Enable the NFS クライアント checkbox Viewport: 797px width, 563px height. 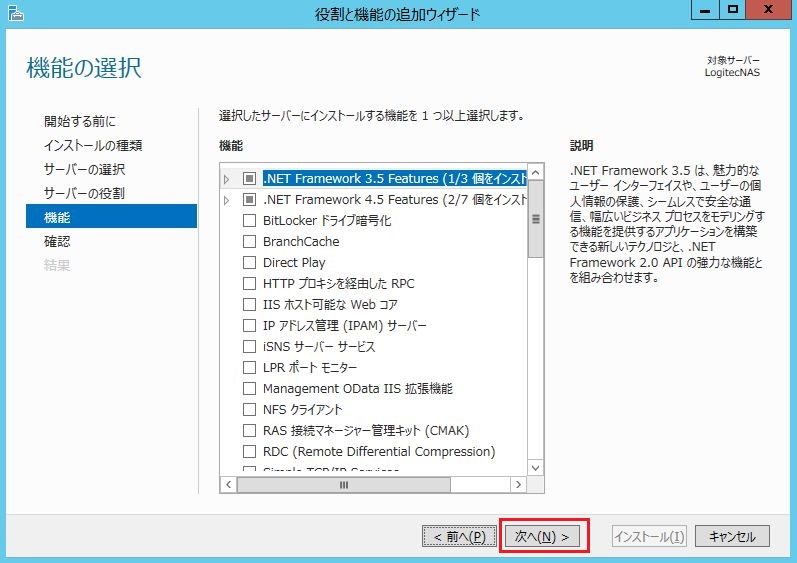(249, 410)
